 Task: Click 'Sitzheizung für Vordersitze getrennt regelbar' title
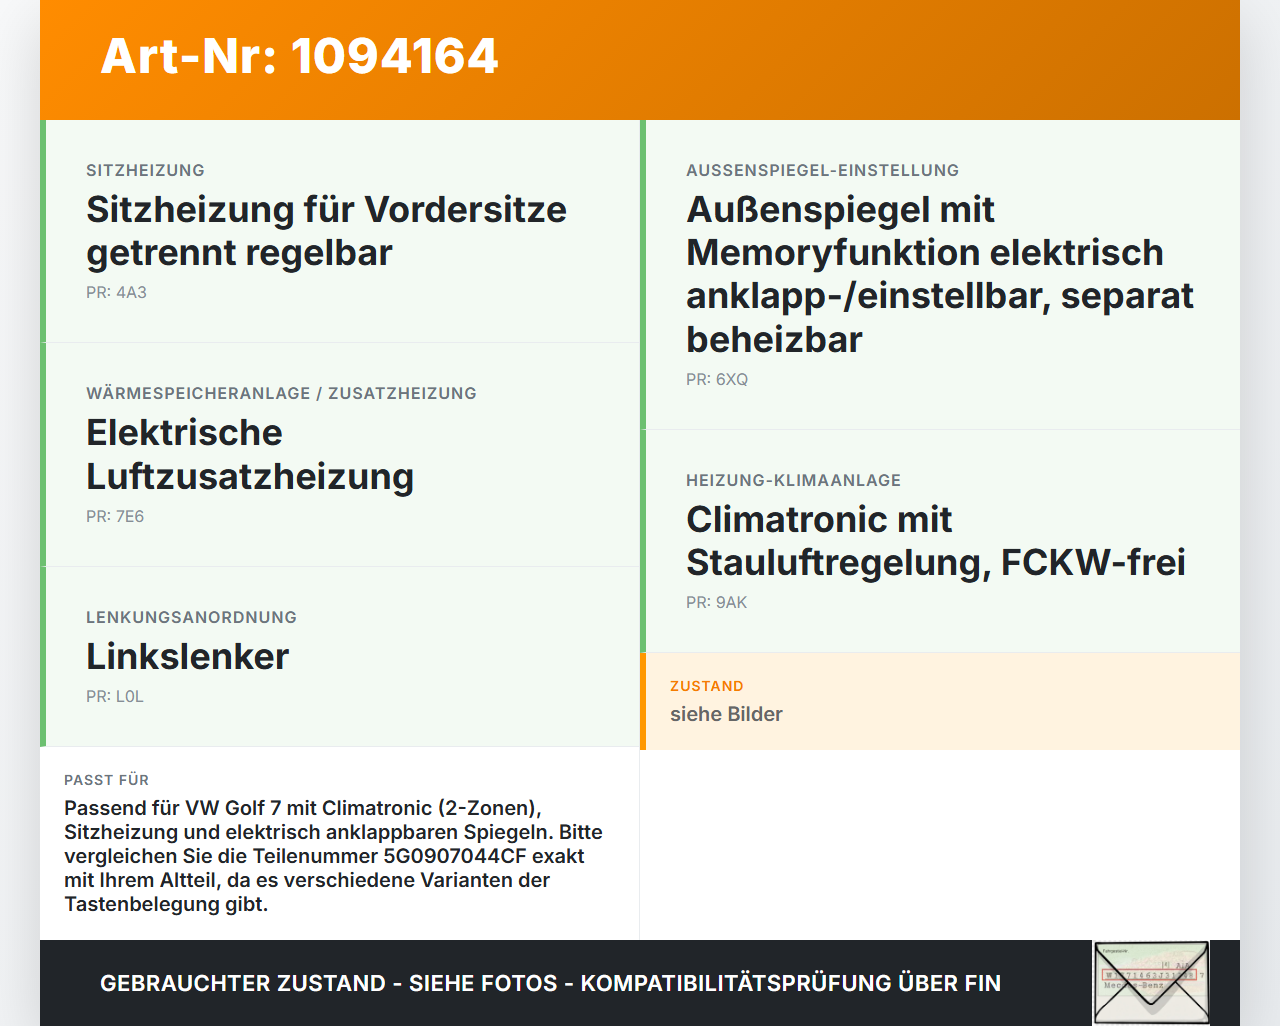pyautogui.click(x=326, y=231)
